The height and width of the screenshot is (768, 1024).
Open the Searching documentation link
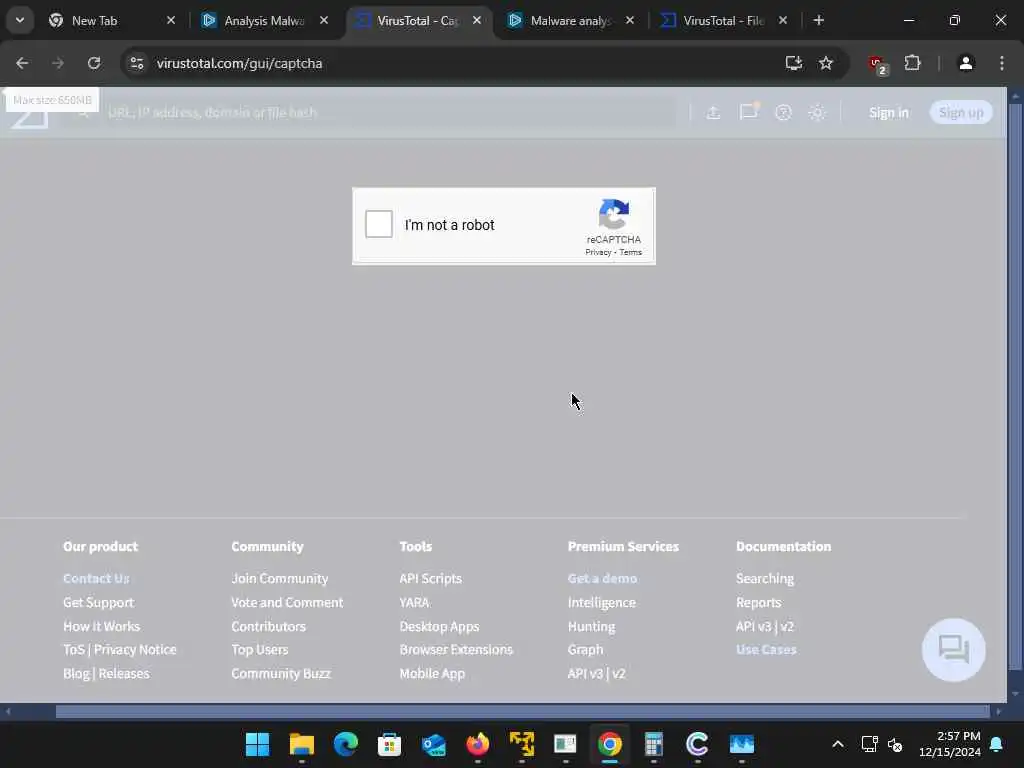765,578
